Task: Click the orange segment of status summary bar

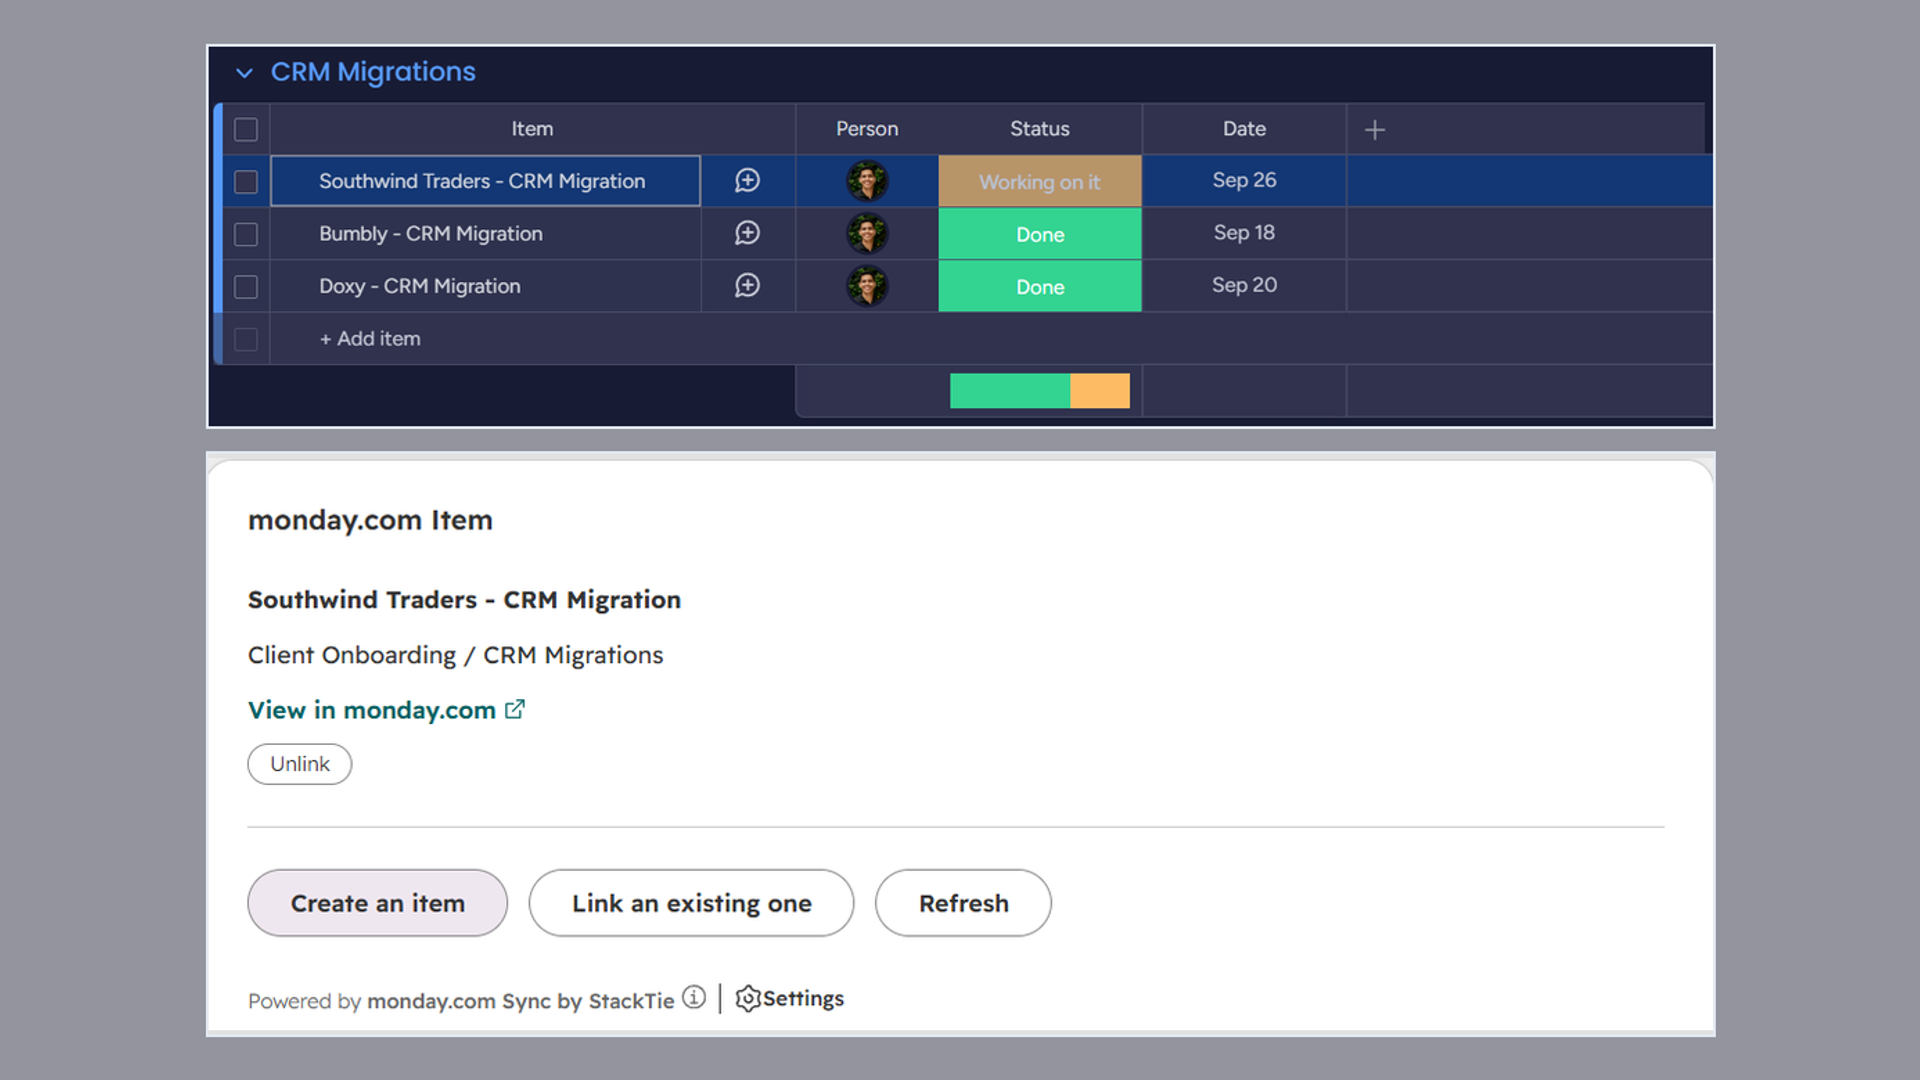Action: tap(1100, 391)
